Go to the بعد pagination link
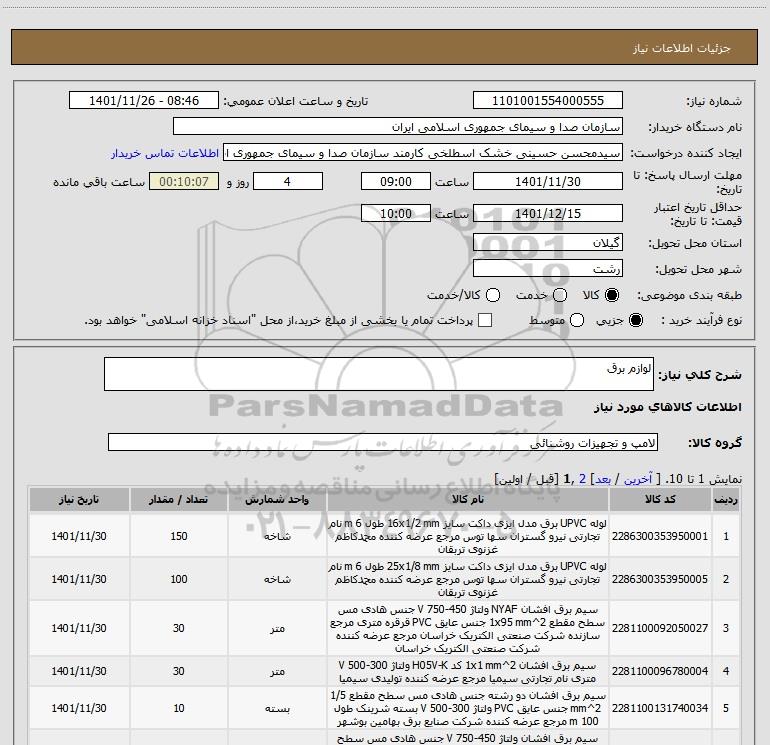The height and width of the screenshot is (745, 770). pos(603,479)
